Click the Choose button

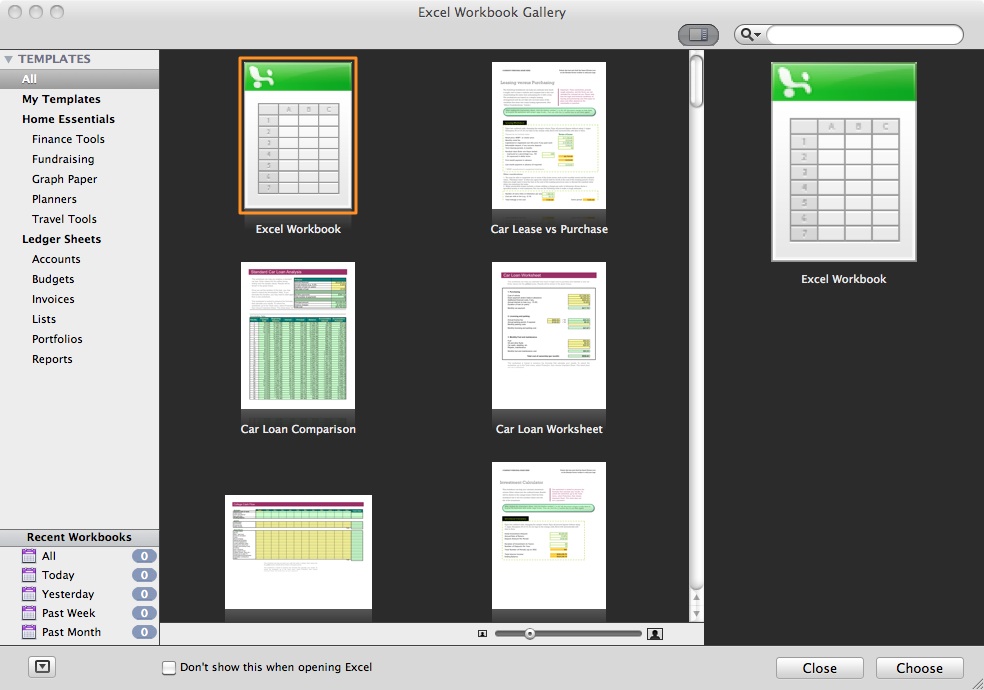[919, 668]
